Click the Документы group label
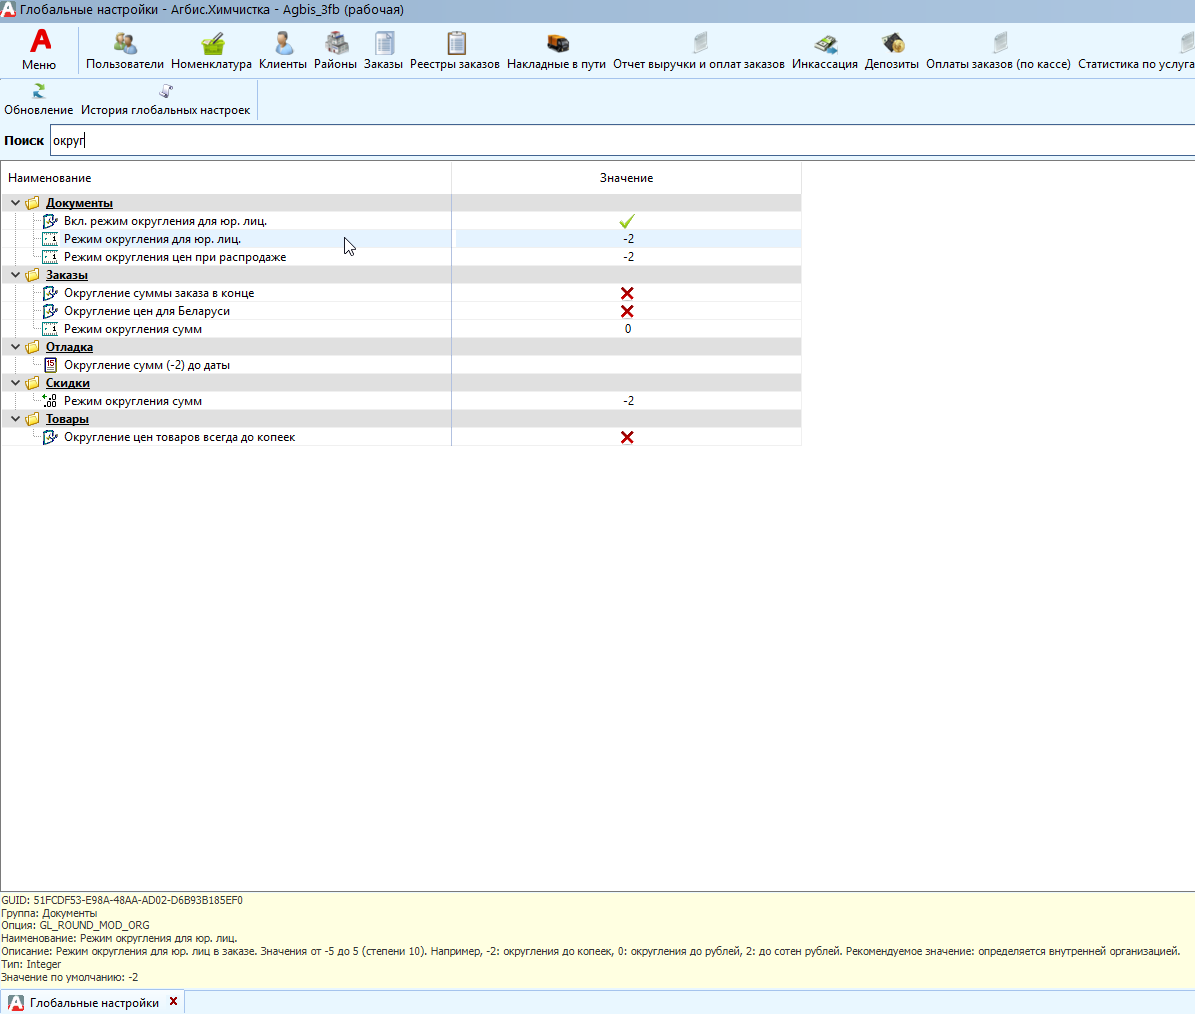Screen dimensions: 1195x1014 (x=79, y=203)
